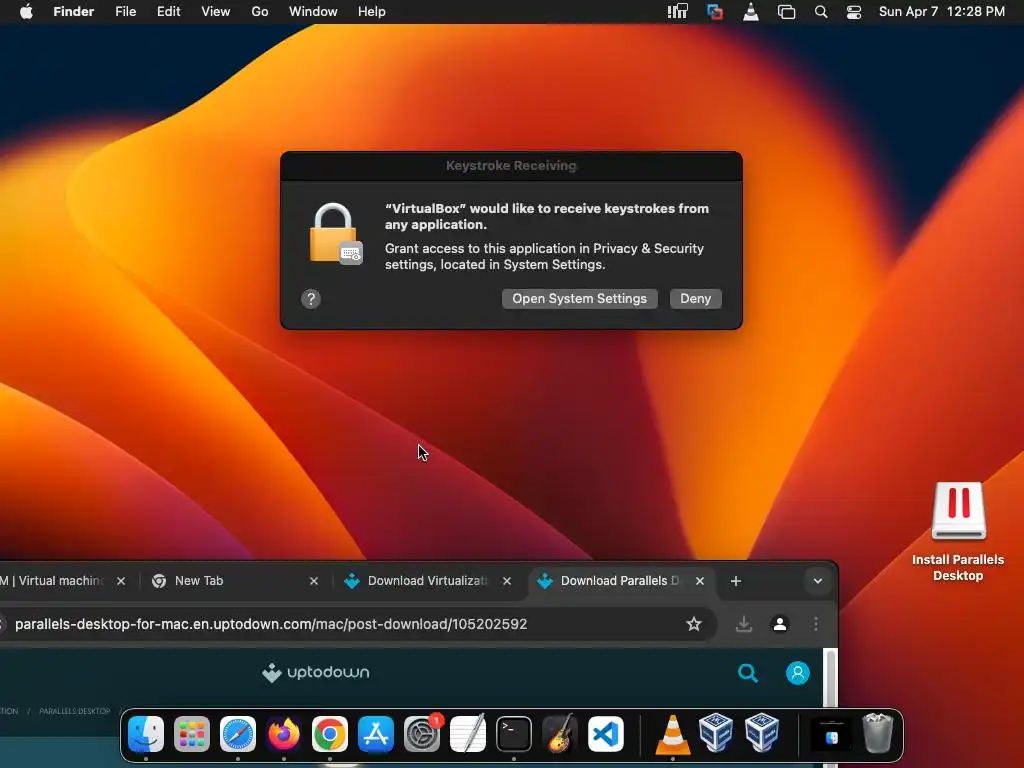Click the Chrome page vertical scrollbar
This screenshot has width=1024, height=768.
pyautogui.click(x=830, y=679)
